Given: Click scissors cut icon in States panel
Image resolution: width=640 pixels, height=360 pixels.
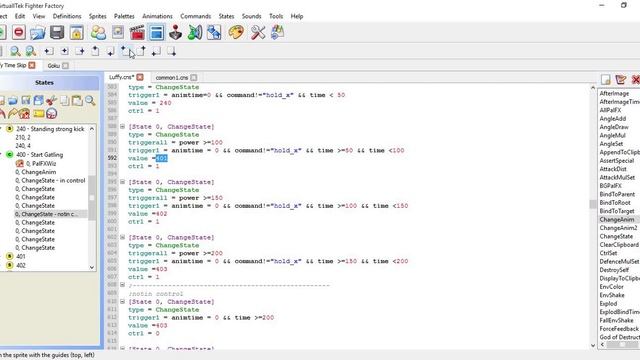Looking at the screenshot, I should 51,100.
